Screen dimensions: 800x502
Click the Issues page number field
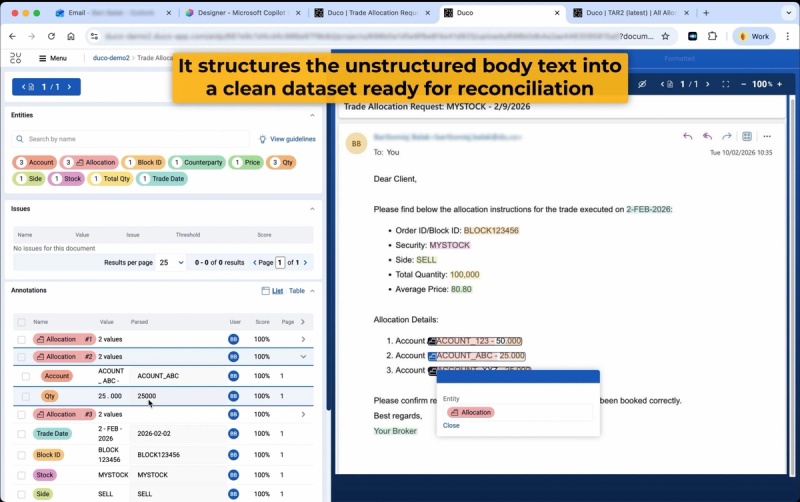click(x=280, y=262)
